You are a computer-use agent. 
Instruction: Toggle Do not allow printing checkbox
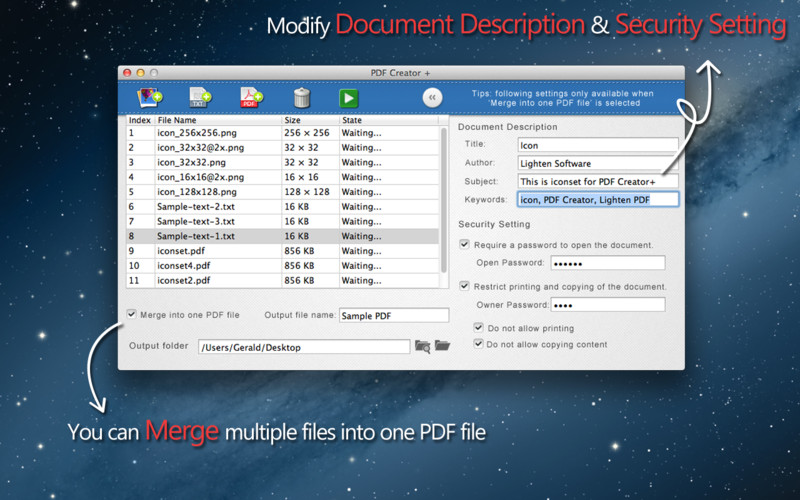(478, 327)
